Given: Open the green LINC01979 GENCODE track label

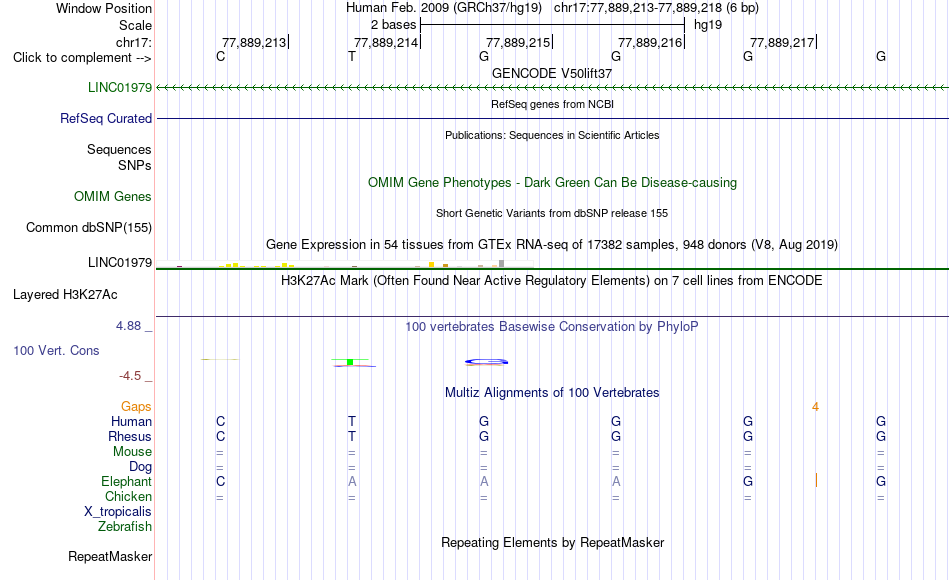Looking at the screenshot, I should coord(120,87).
